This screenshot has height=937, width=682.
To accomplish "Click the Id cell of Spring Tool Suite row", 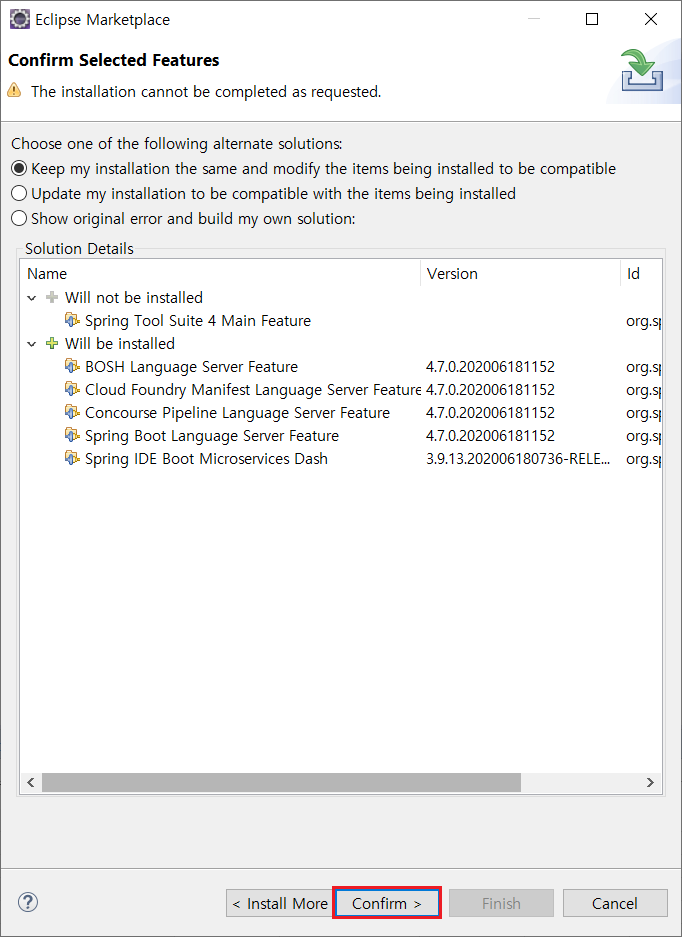I will 644,321.
